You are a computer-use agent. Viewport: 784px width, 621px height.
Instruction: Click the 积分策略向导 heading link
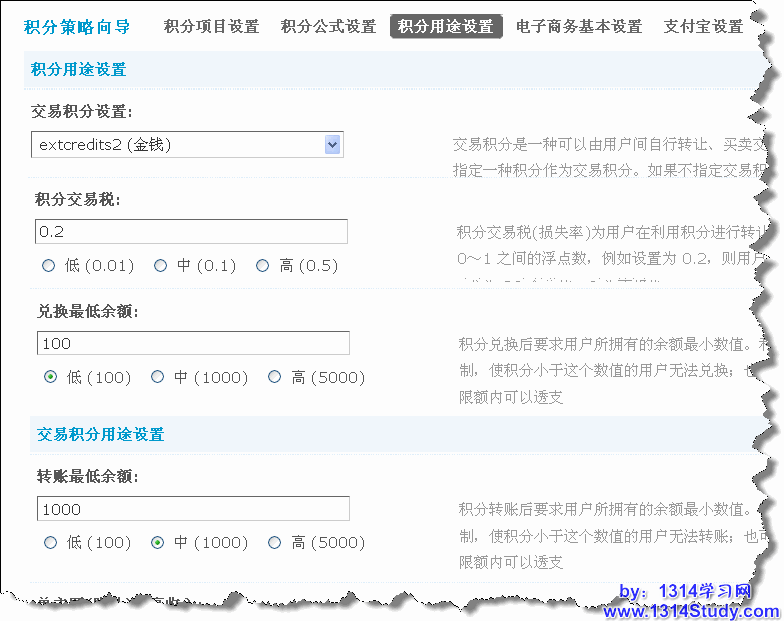click(x=77, y=27)
